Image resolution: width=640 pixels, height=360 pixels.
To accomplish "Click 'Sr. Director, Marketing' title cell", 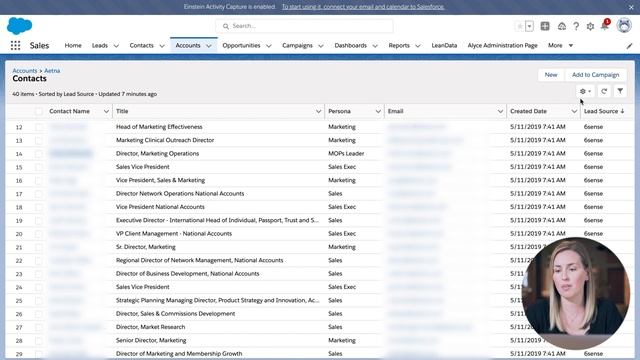I will (x=146, y=247).
